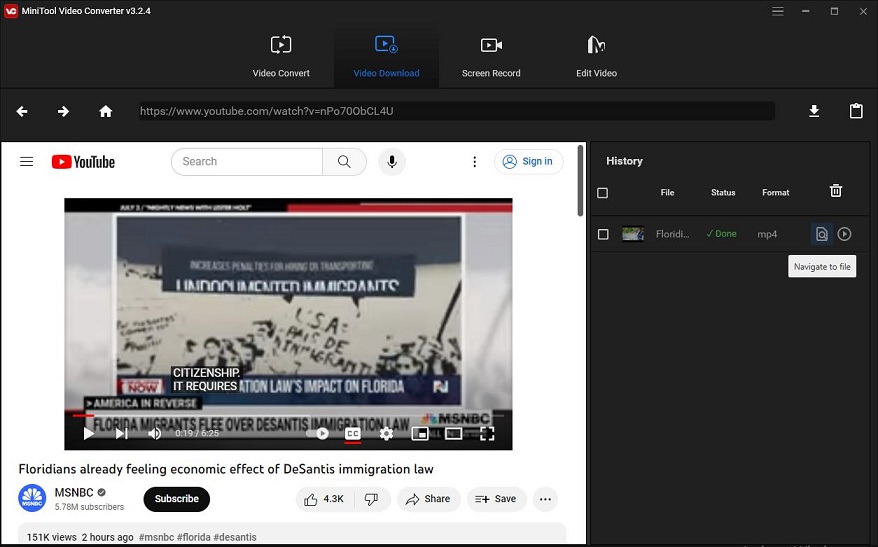Go to the Edit Video tab
The image size is (878, 547).
596,57
